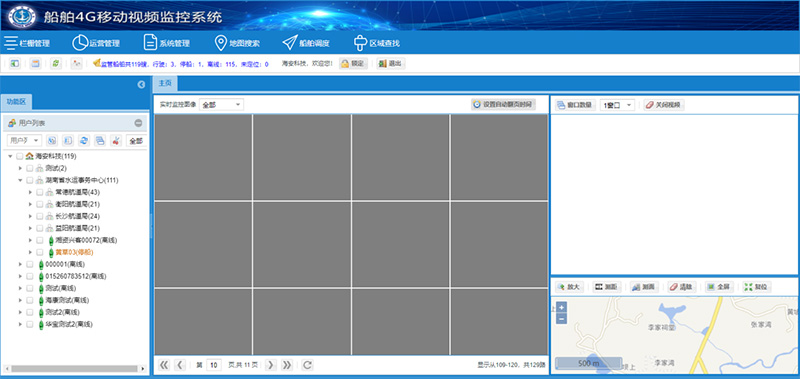This screenshot has width=800, height=379.
Task: Open the 运营管理 menu
Action: point(96,43)
